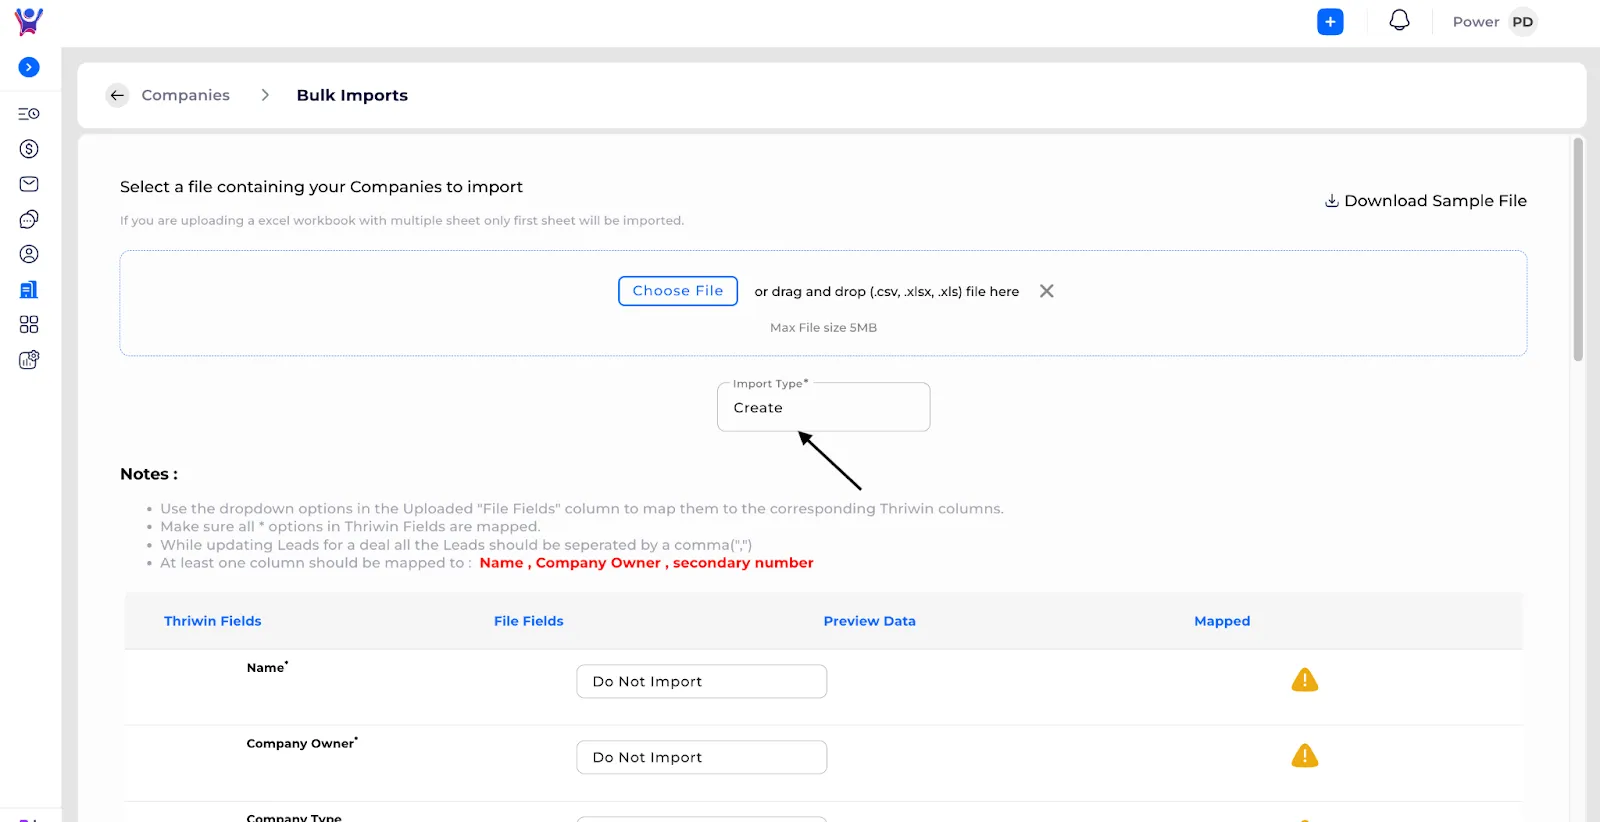
Task: Click the Power username label
Action: pyautogui.click(x=1476, y=22)
